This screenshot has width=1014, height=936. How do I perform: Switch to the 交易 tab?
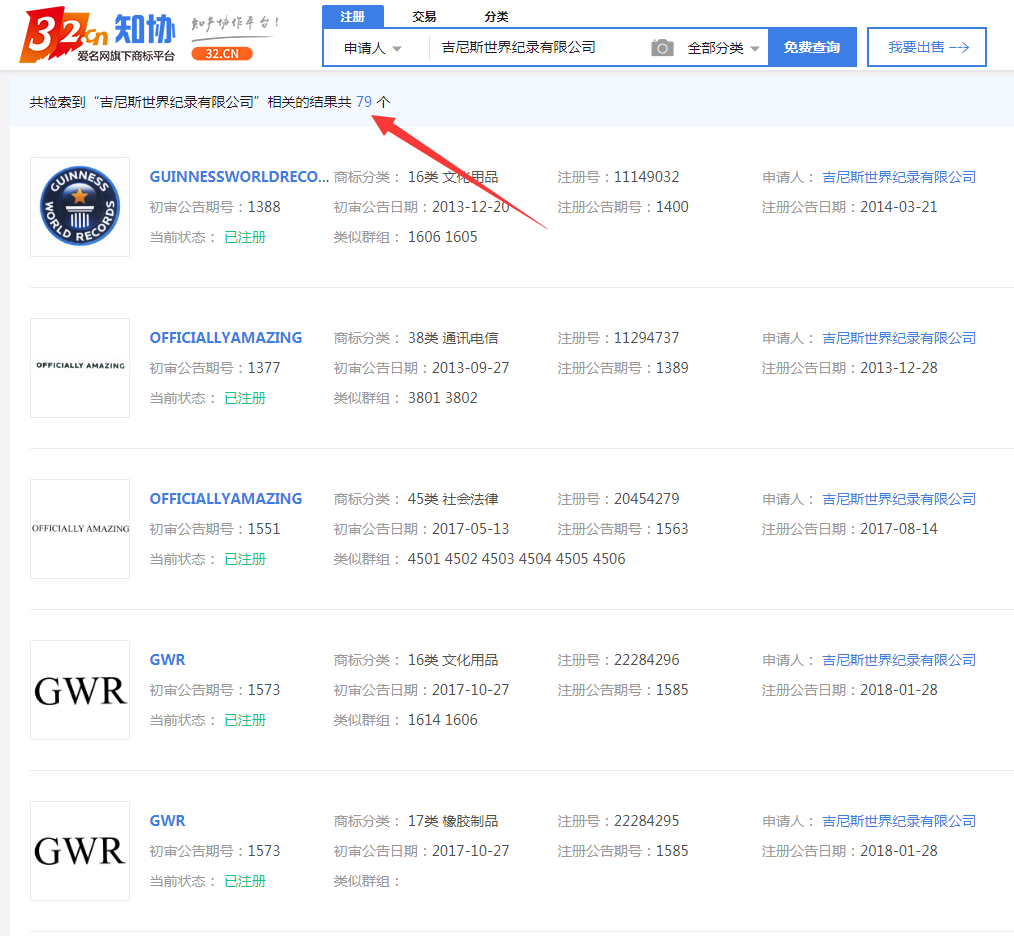424,16
